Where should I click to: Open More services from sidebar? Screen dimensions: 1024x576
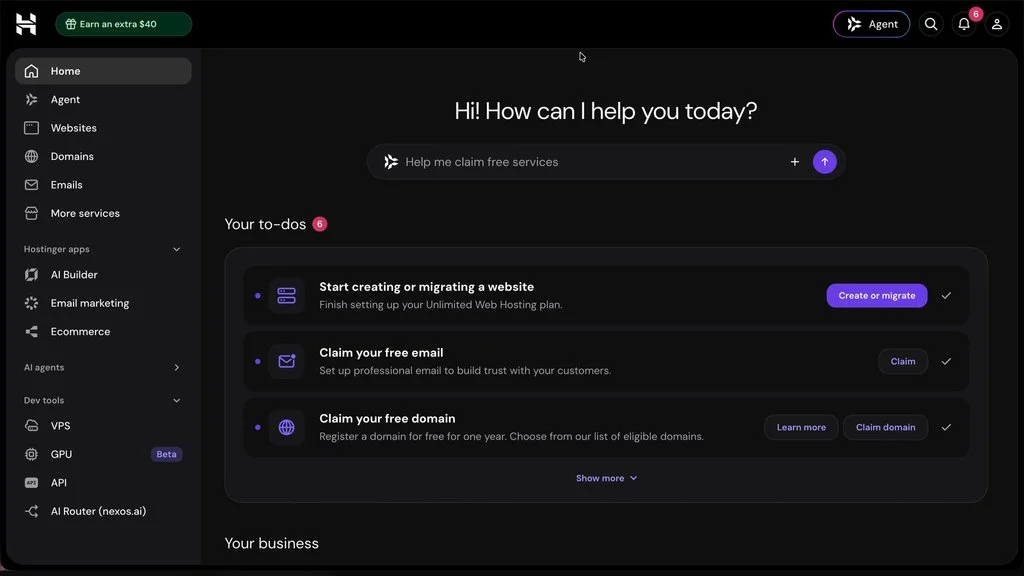pyautogui.click(x=103, y=213)
